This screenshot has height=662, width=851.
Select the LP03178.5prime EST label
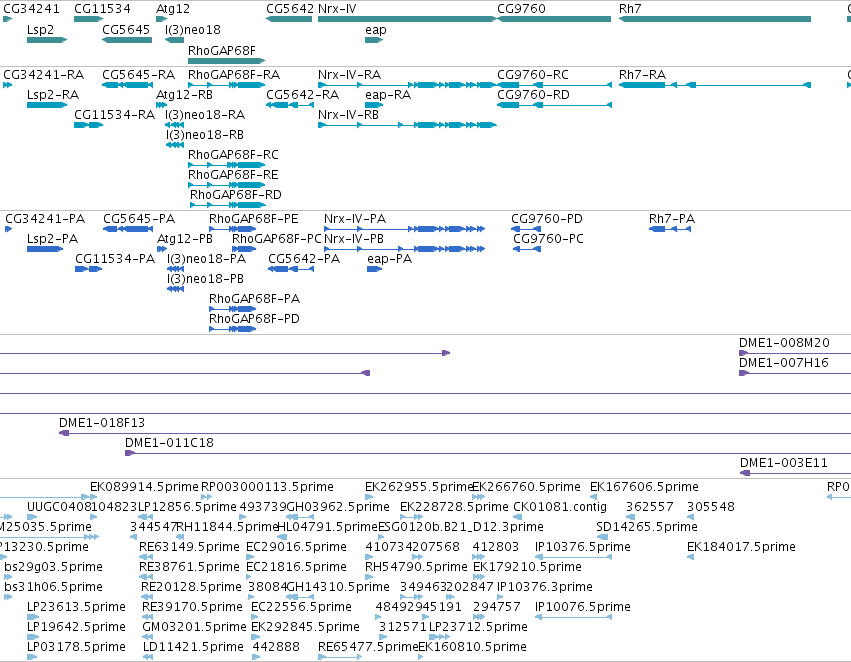coord(77,647)
